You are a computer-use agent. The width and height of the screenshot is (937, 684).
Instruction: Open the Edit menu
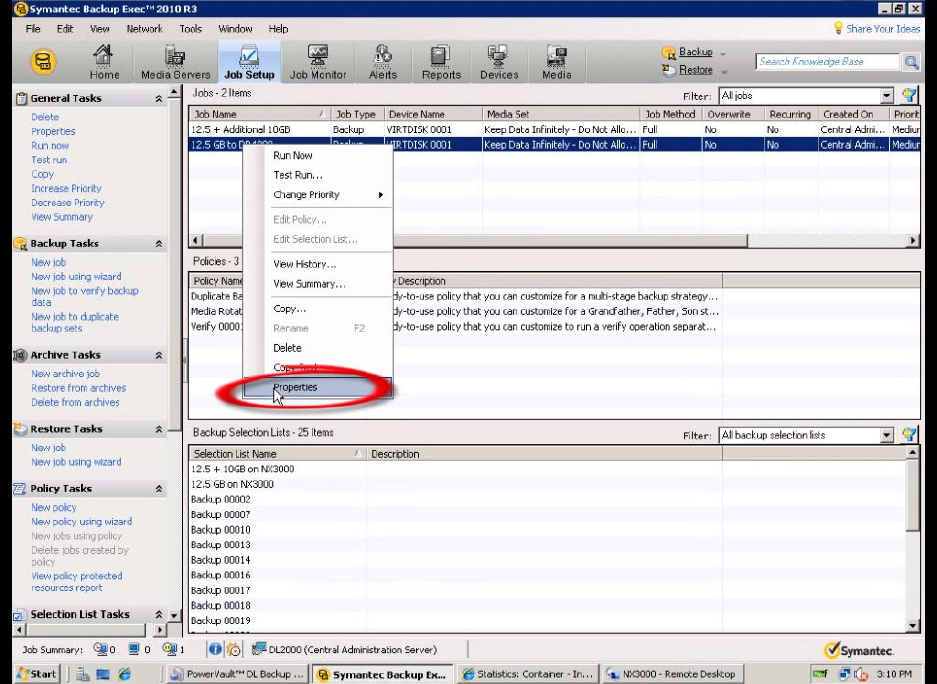[x=65, y=29]
